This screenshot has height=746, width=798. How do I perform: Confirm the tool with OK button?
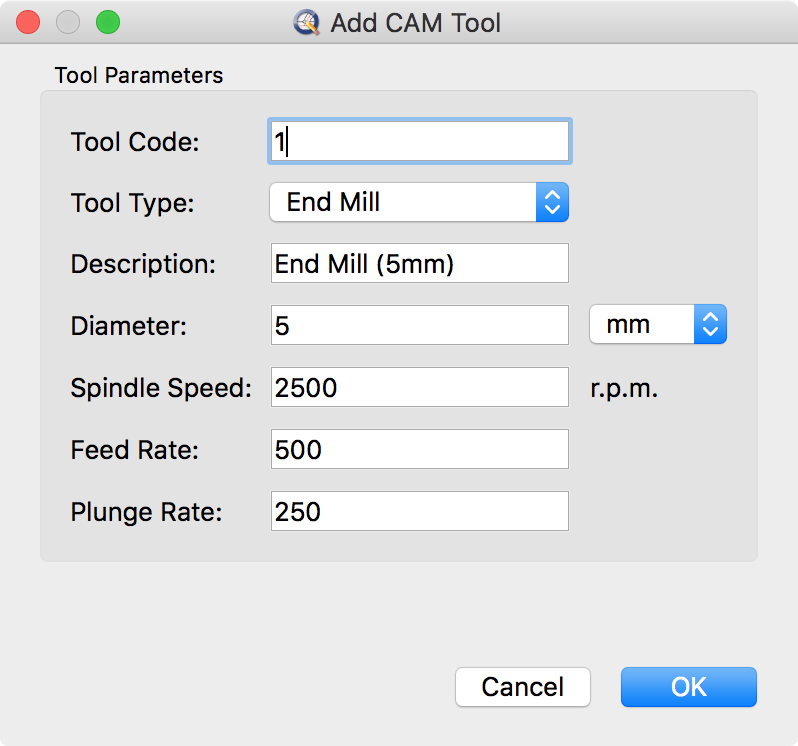click(x=688, y=687)
